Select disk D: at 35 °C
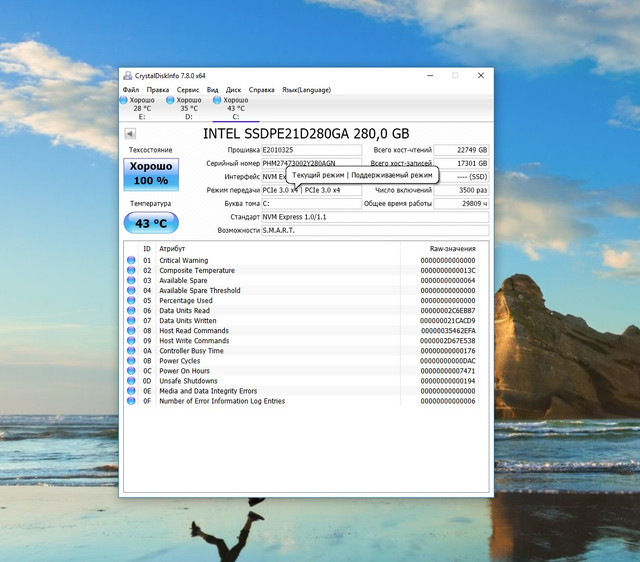Screen dimensions: 640x562 pos(189,108)
